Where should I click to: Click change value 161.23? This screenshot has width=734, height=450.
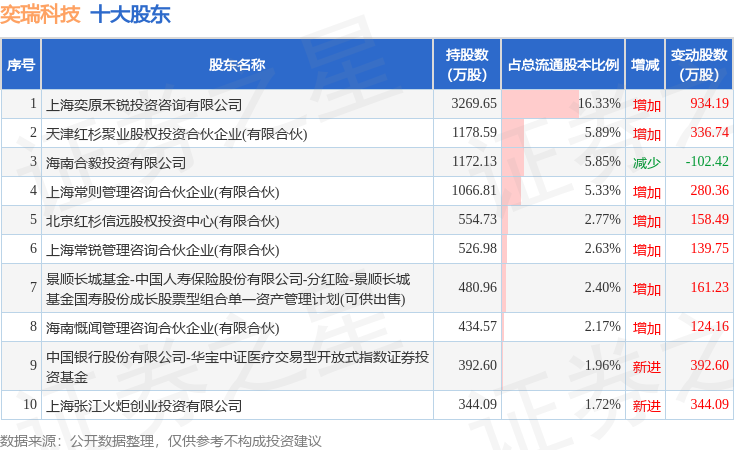pyautogui.click(x=710, y=287)
